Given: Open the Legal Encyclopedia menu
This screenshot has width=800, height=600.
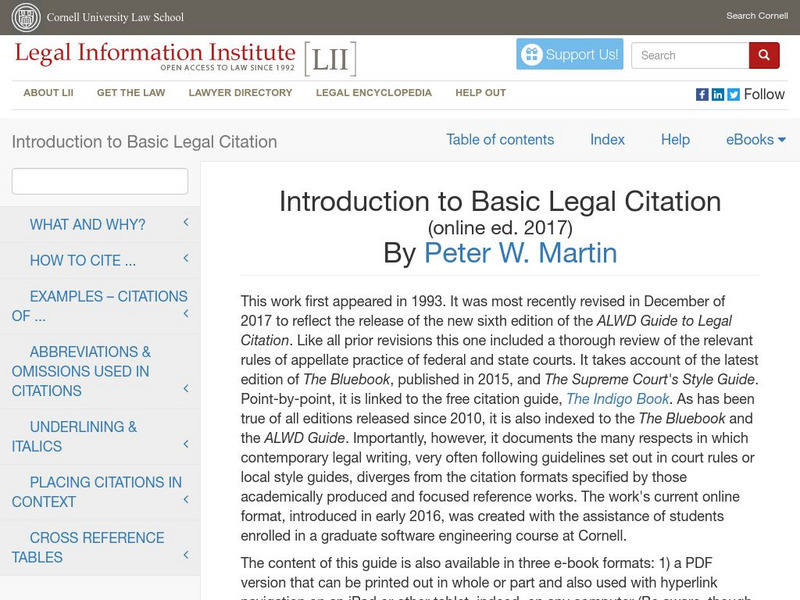Looking at the screenshot, I should [373, 93].
